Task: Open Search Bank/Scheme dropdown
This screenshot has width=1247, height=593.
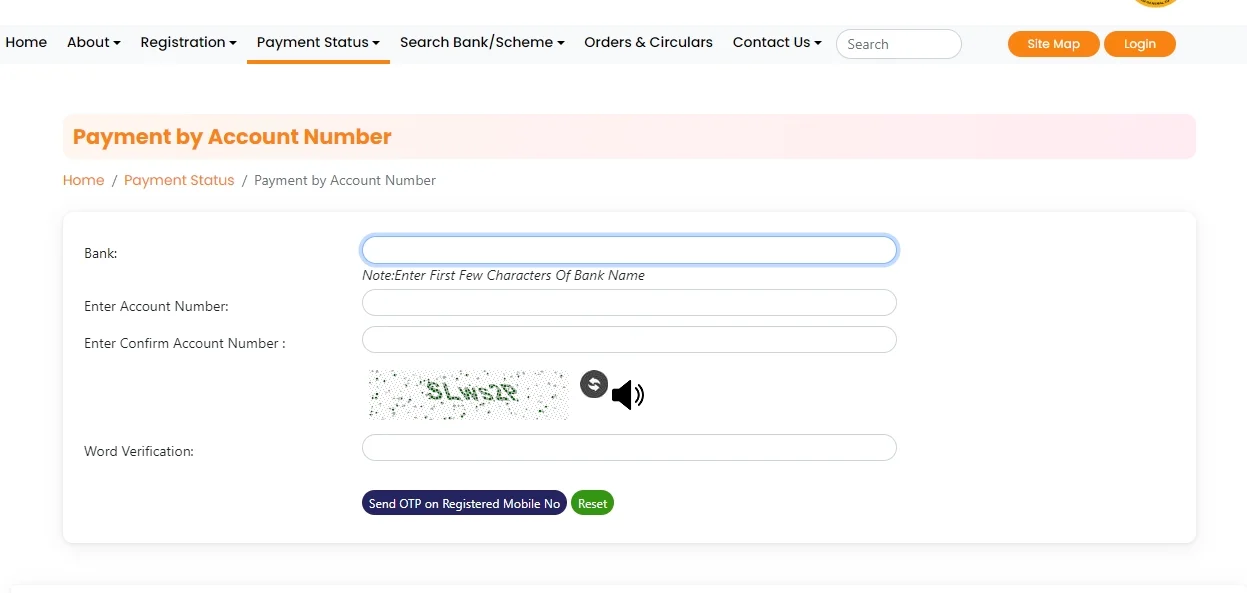Action: (482, 43)
